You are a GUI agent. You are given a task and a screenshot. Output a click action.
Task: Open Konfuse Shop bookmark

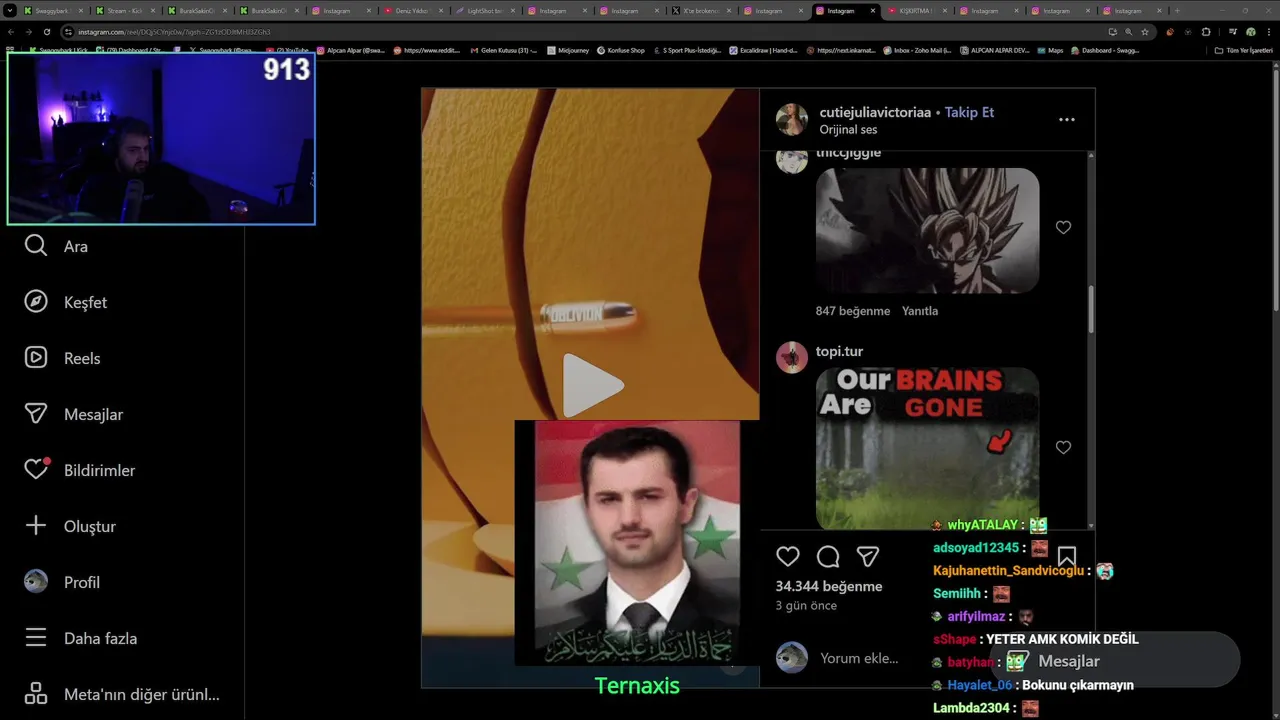click(621, 50)
